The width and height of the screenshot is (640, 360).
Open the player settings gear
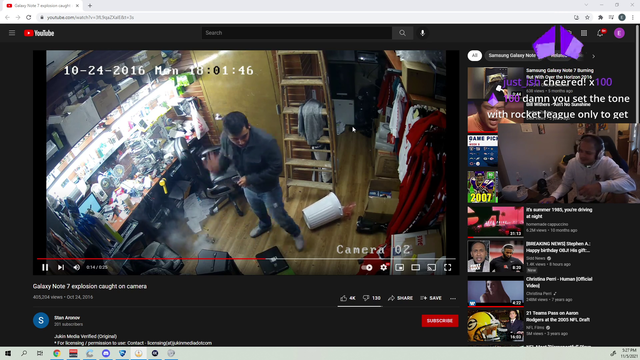383,267
